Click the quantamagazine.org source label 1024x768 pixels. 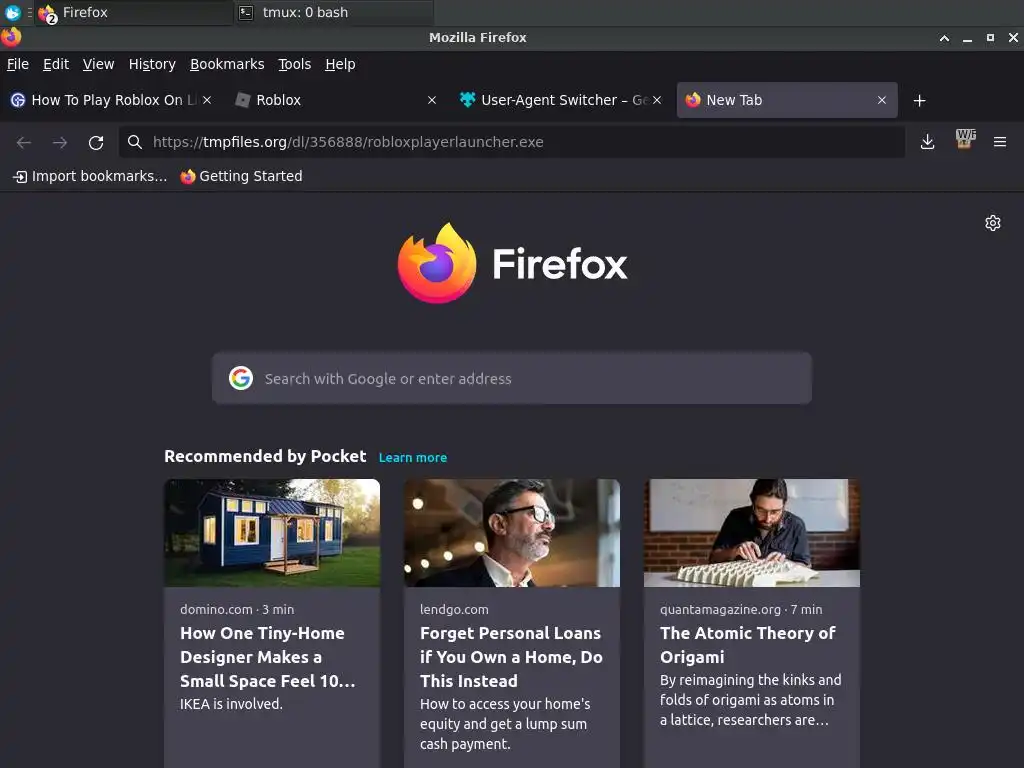coord(720,609)
